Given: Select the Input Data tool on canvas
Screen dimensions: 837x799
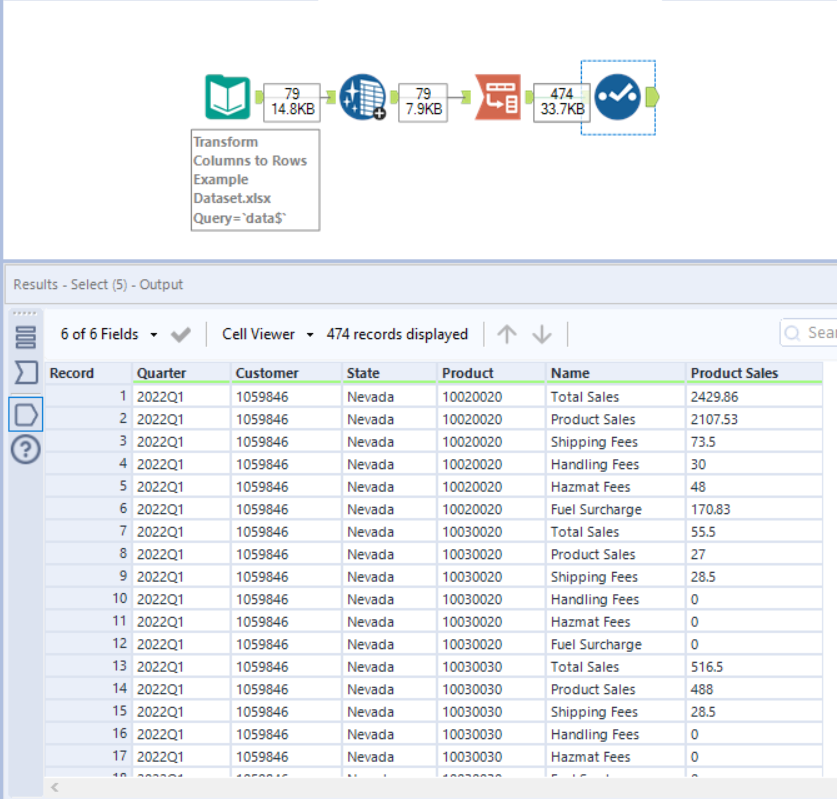Looking at the screenshot, I should click(227, 97).
